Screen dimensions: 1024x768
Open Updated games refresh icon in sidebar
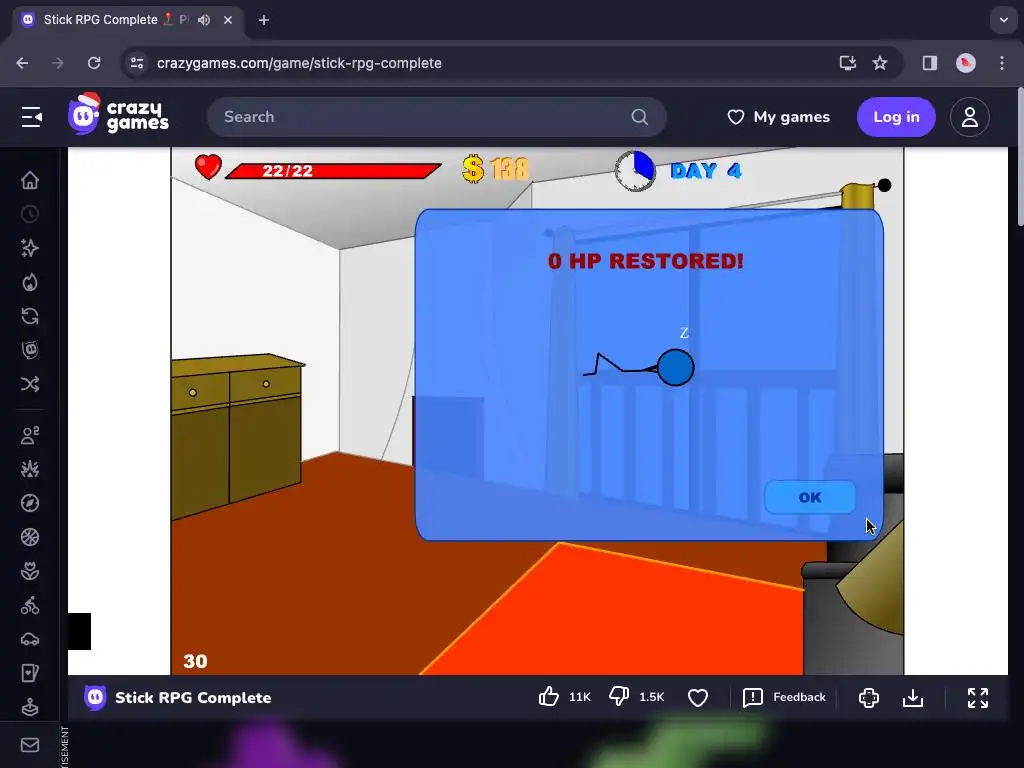click(x=30, y=316)
